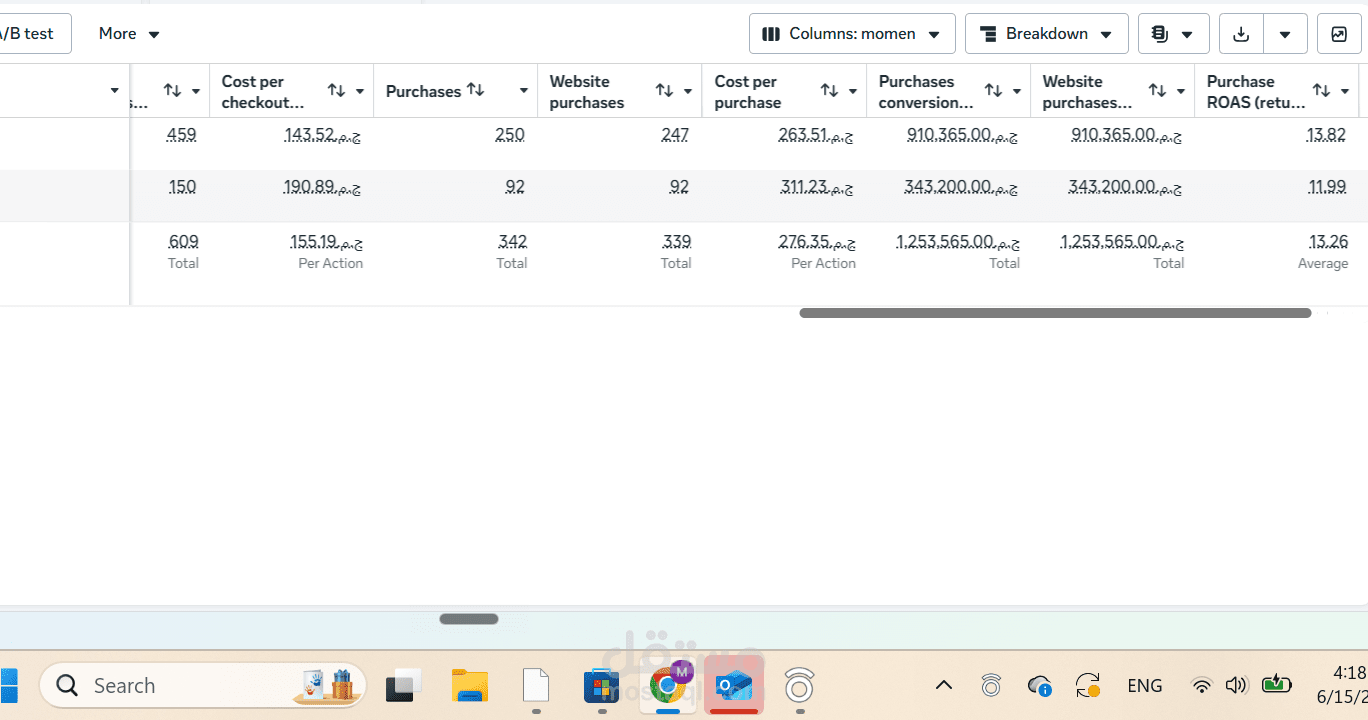Show hidden system tray icons

(x=943, y=686)
